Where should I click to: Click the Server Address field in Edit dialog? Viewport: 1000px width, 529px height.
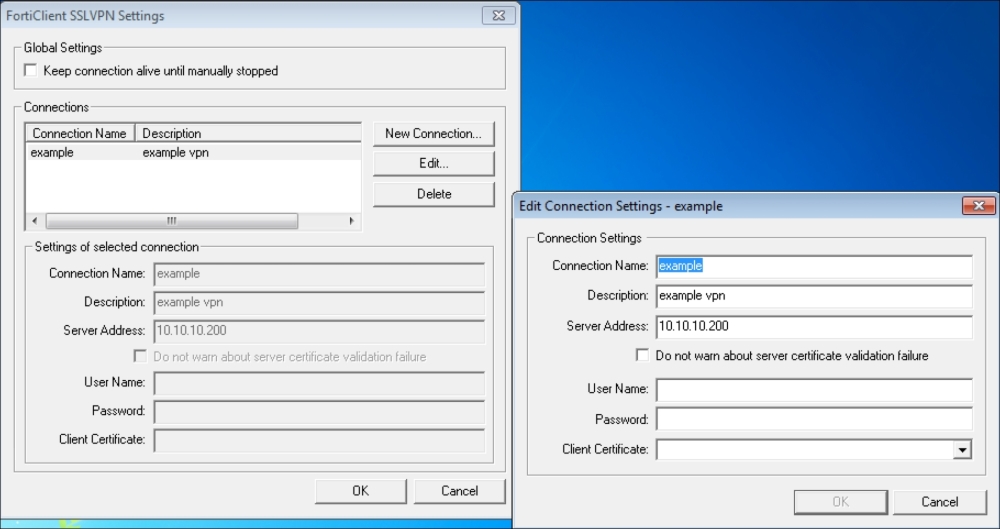814,326
